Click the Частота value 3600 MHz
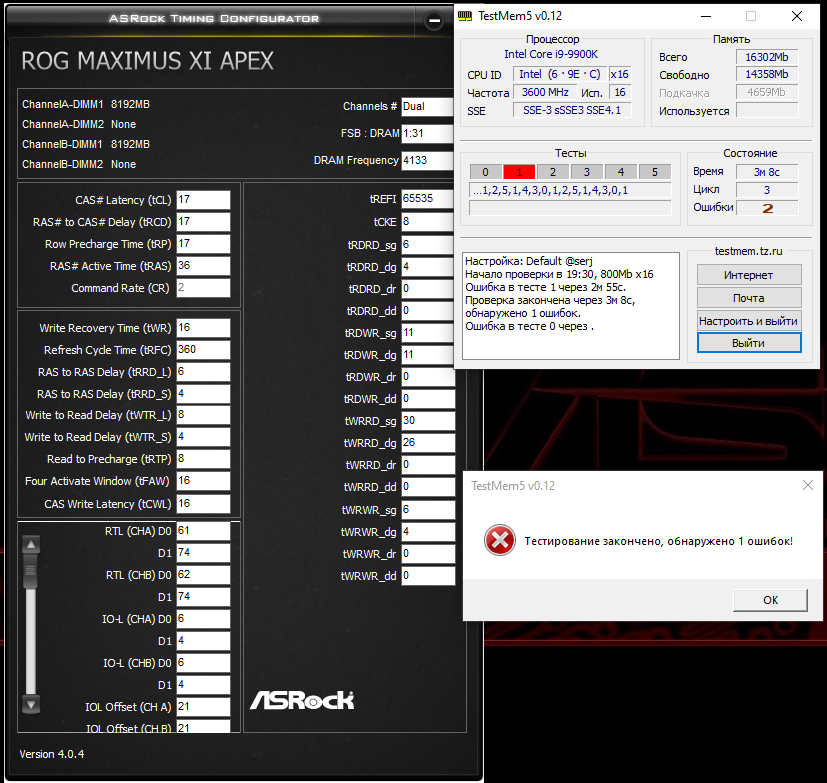This screenshot has height=783, width=827. click(x=545, y=92)
